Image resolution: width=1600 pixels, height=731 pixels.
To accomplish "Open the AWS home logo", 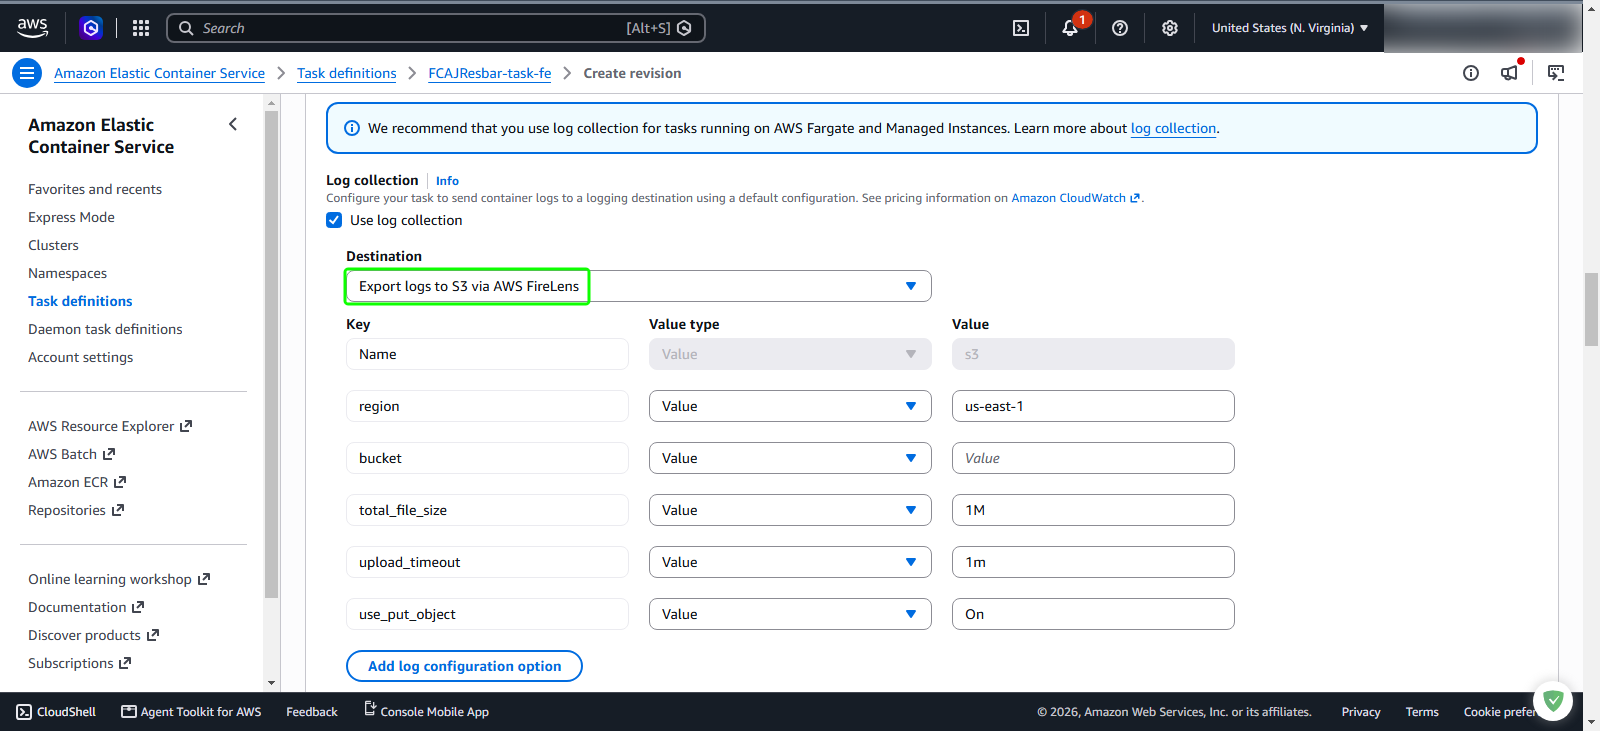I will tap(32, 28).
